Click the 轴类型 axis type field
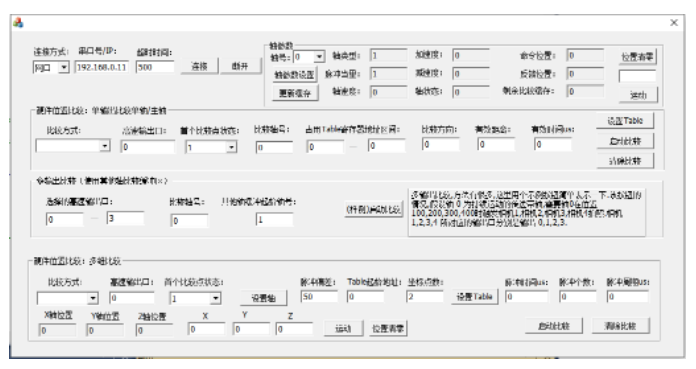 [388, 56]
